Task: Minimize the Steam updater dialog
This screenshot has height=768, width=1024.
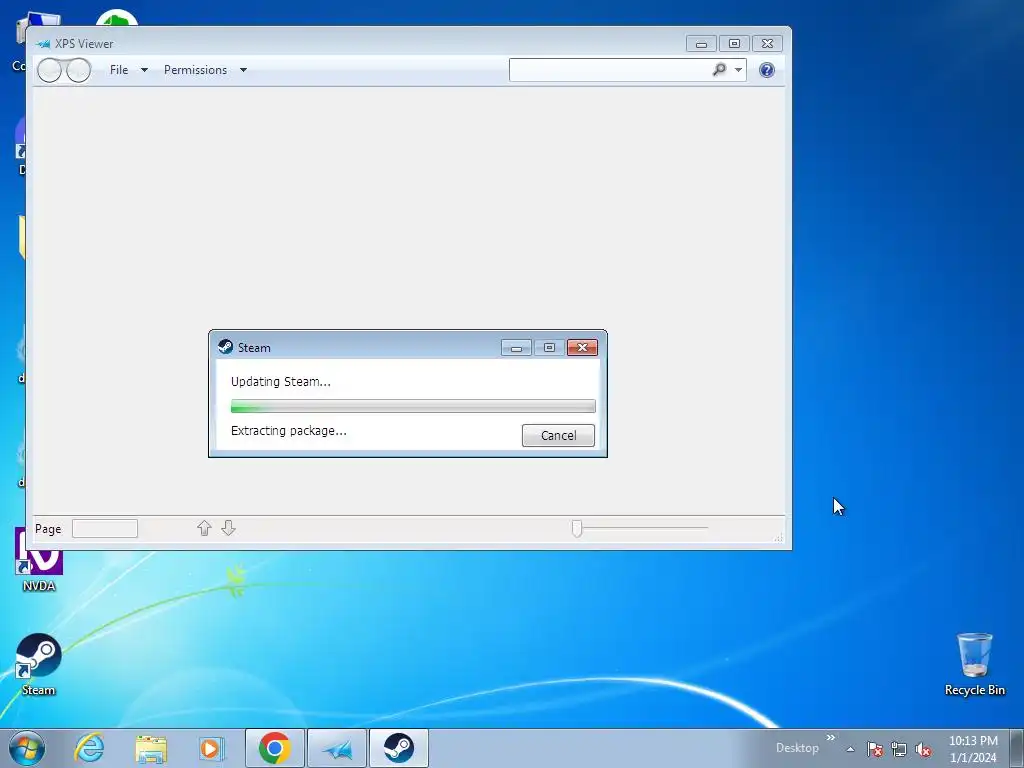Action: click(516, 347)
